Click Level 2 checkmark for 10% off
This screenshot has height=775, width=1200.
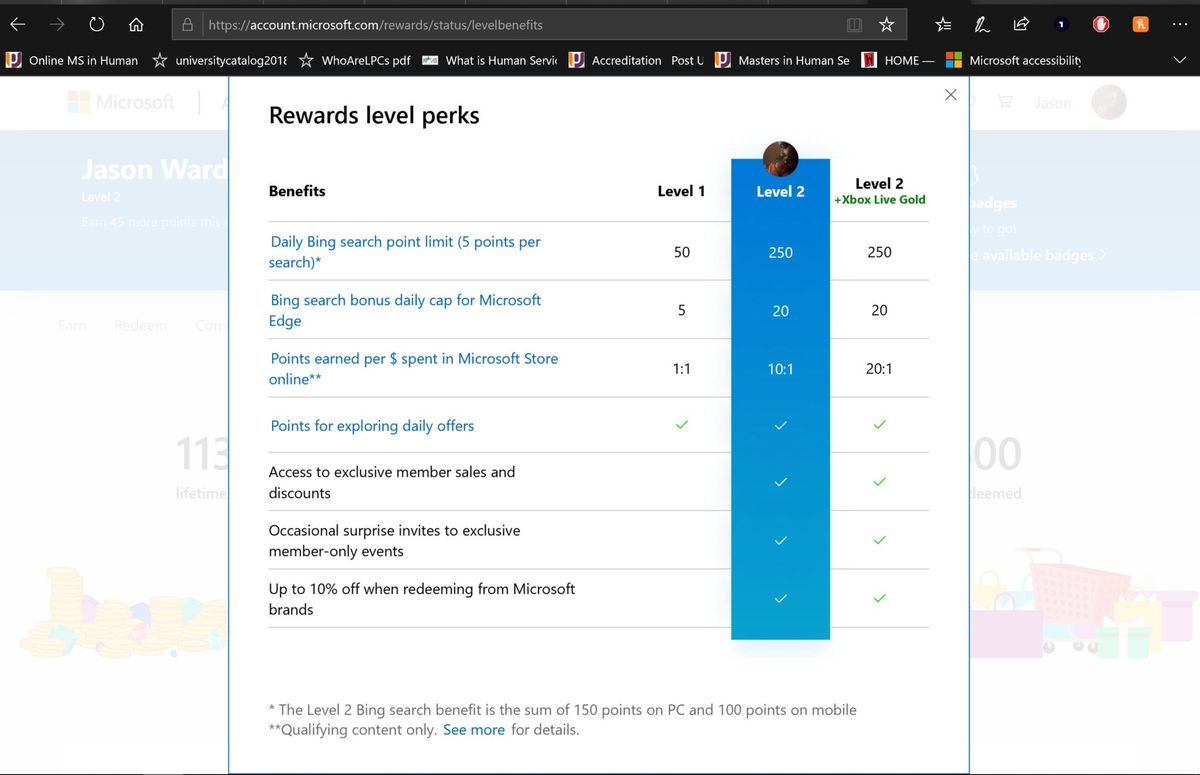781,598
